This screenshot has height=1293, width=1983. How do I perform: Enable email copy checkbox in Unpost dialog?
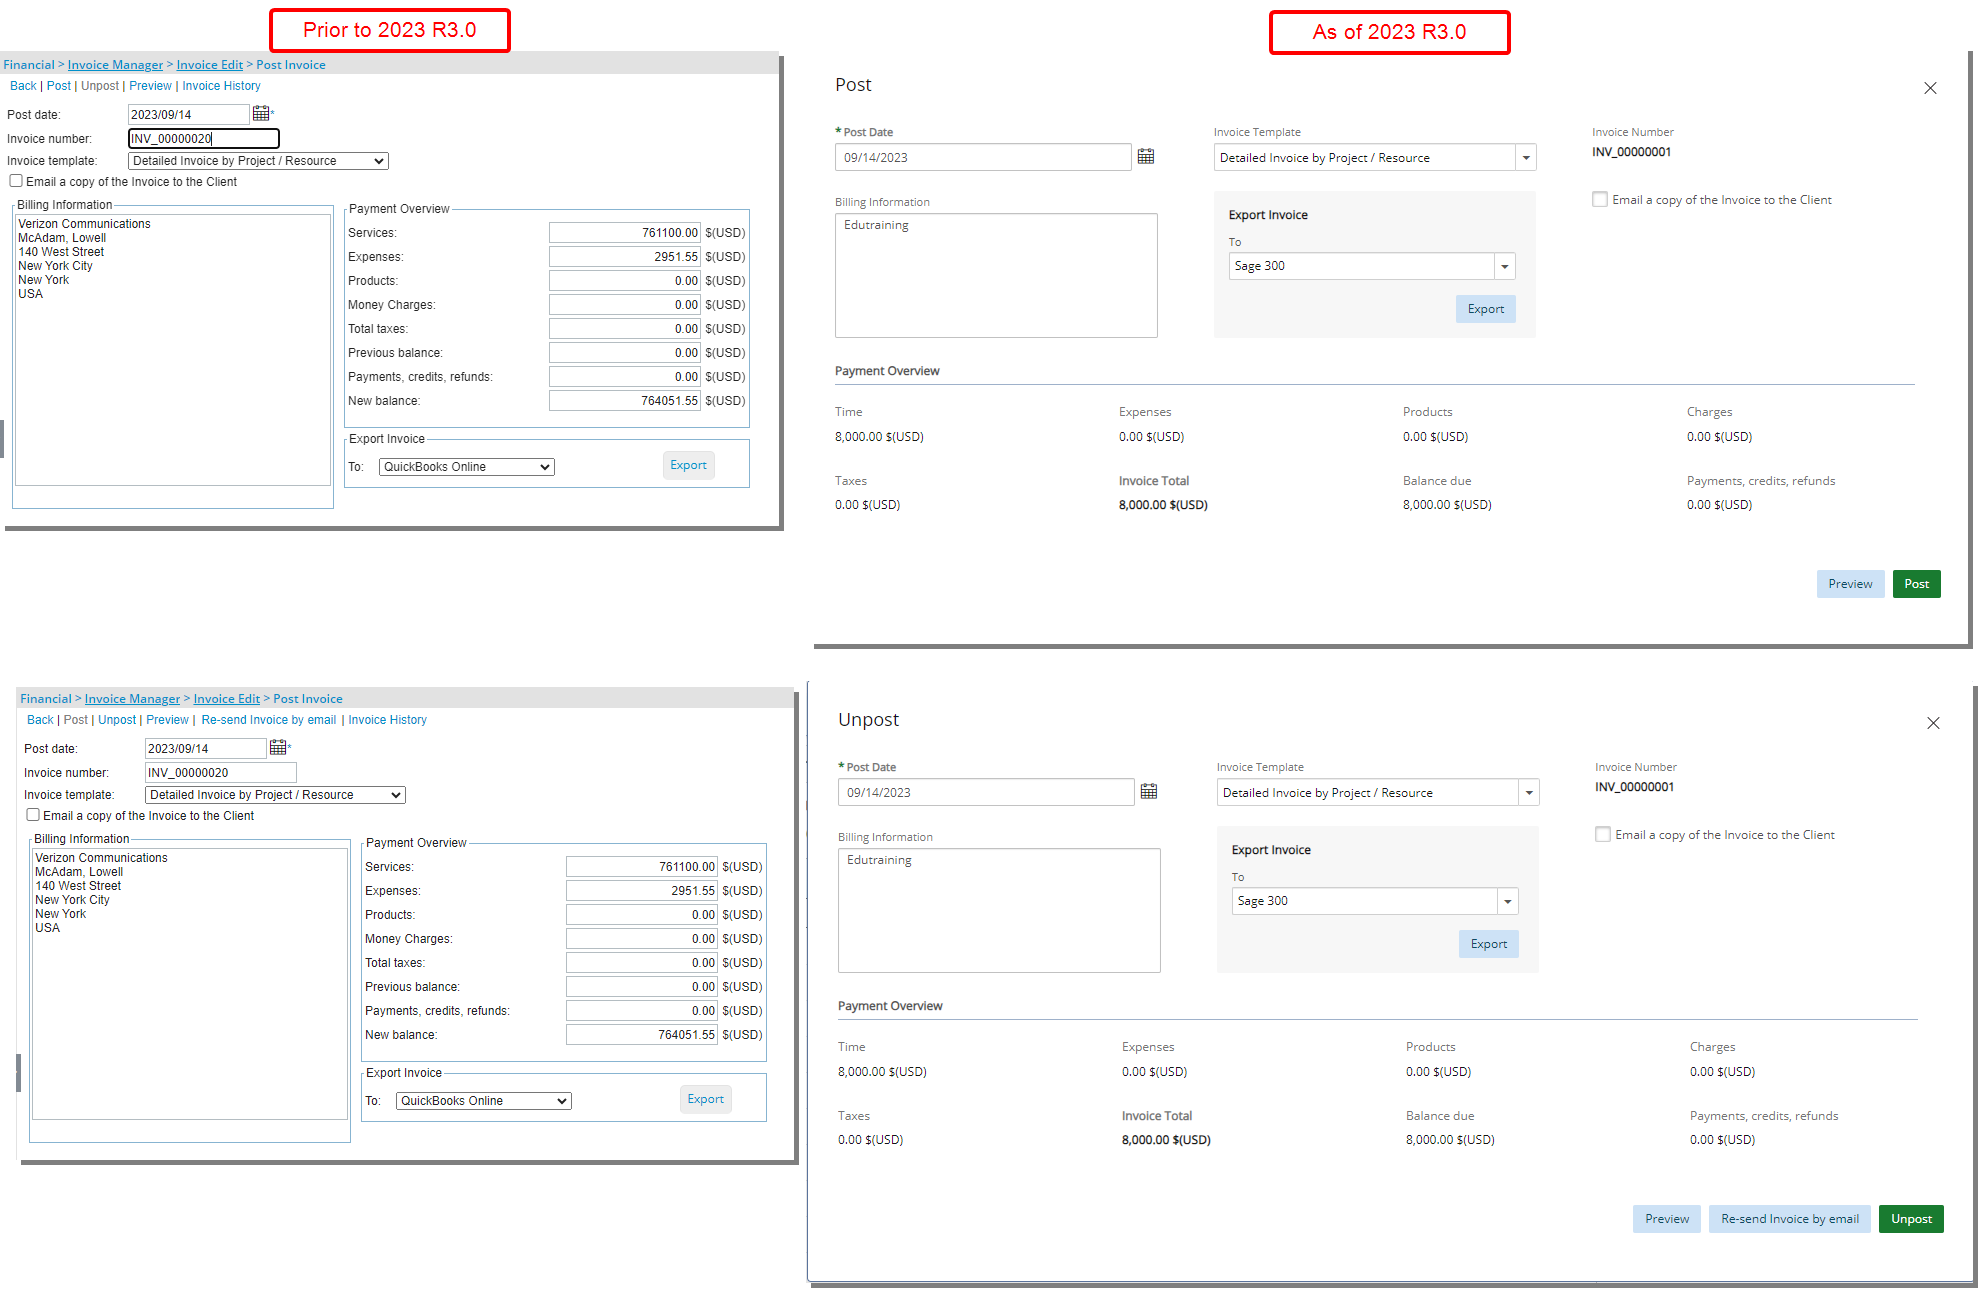[x=1603, y=834]
